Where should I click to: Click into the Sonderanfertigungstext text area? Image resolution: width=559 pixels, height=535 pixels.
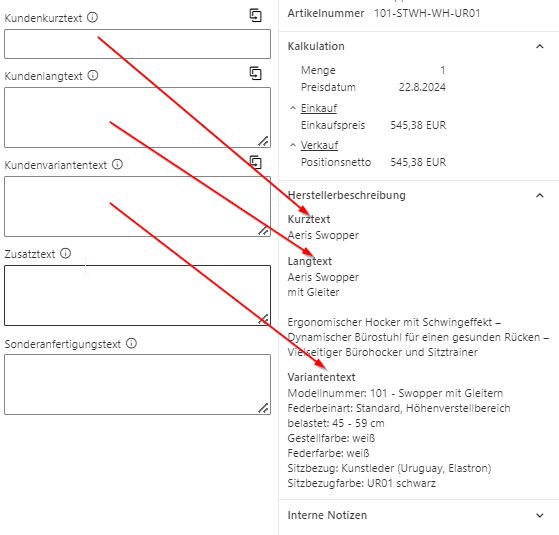click(137, 384)
